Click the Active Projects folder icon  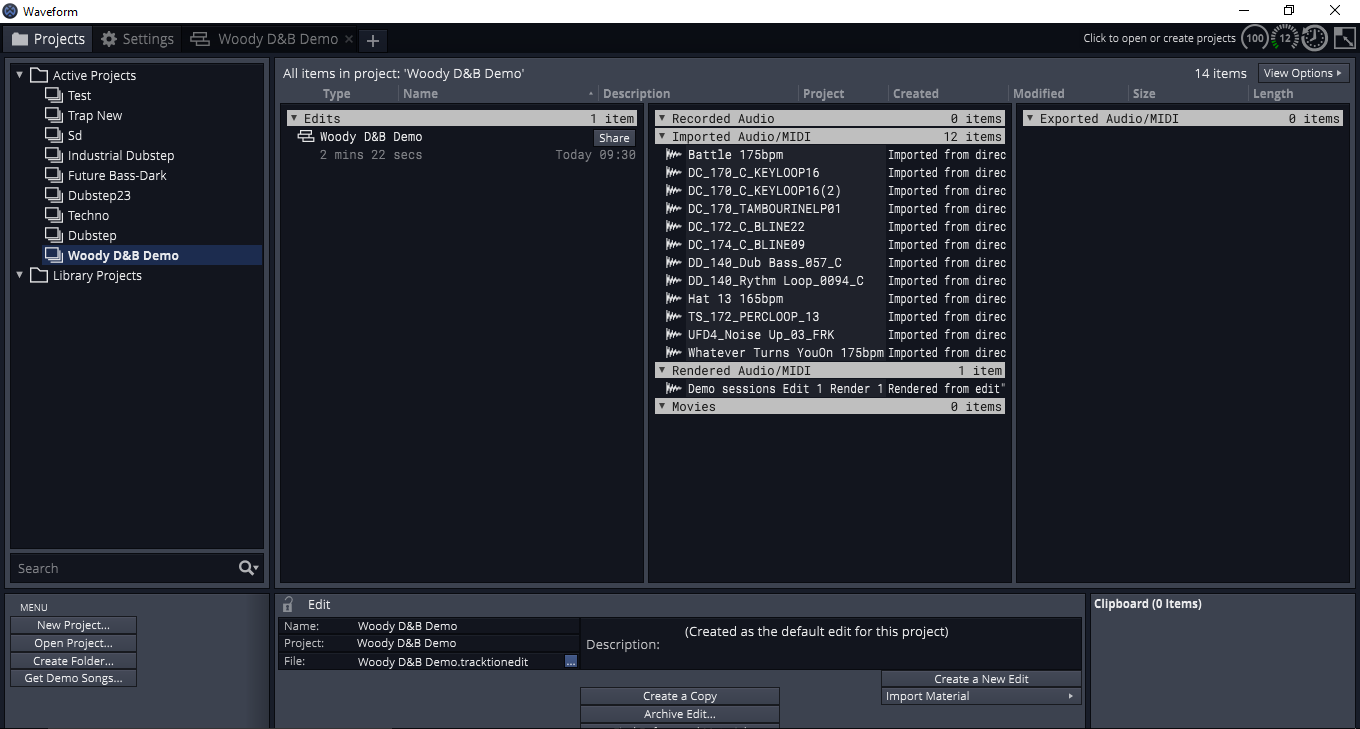click(x=39, y=75)
